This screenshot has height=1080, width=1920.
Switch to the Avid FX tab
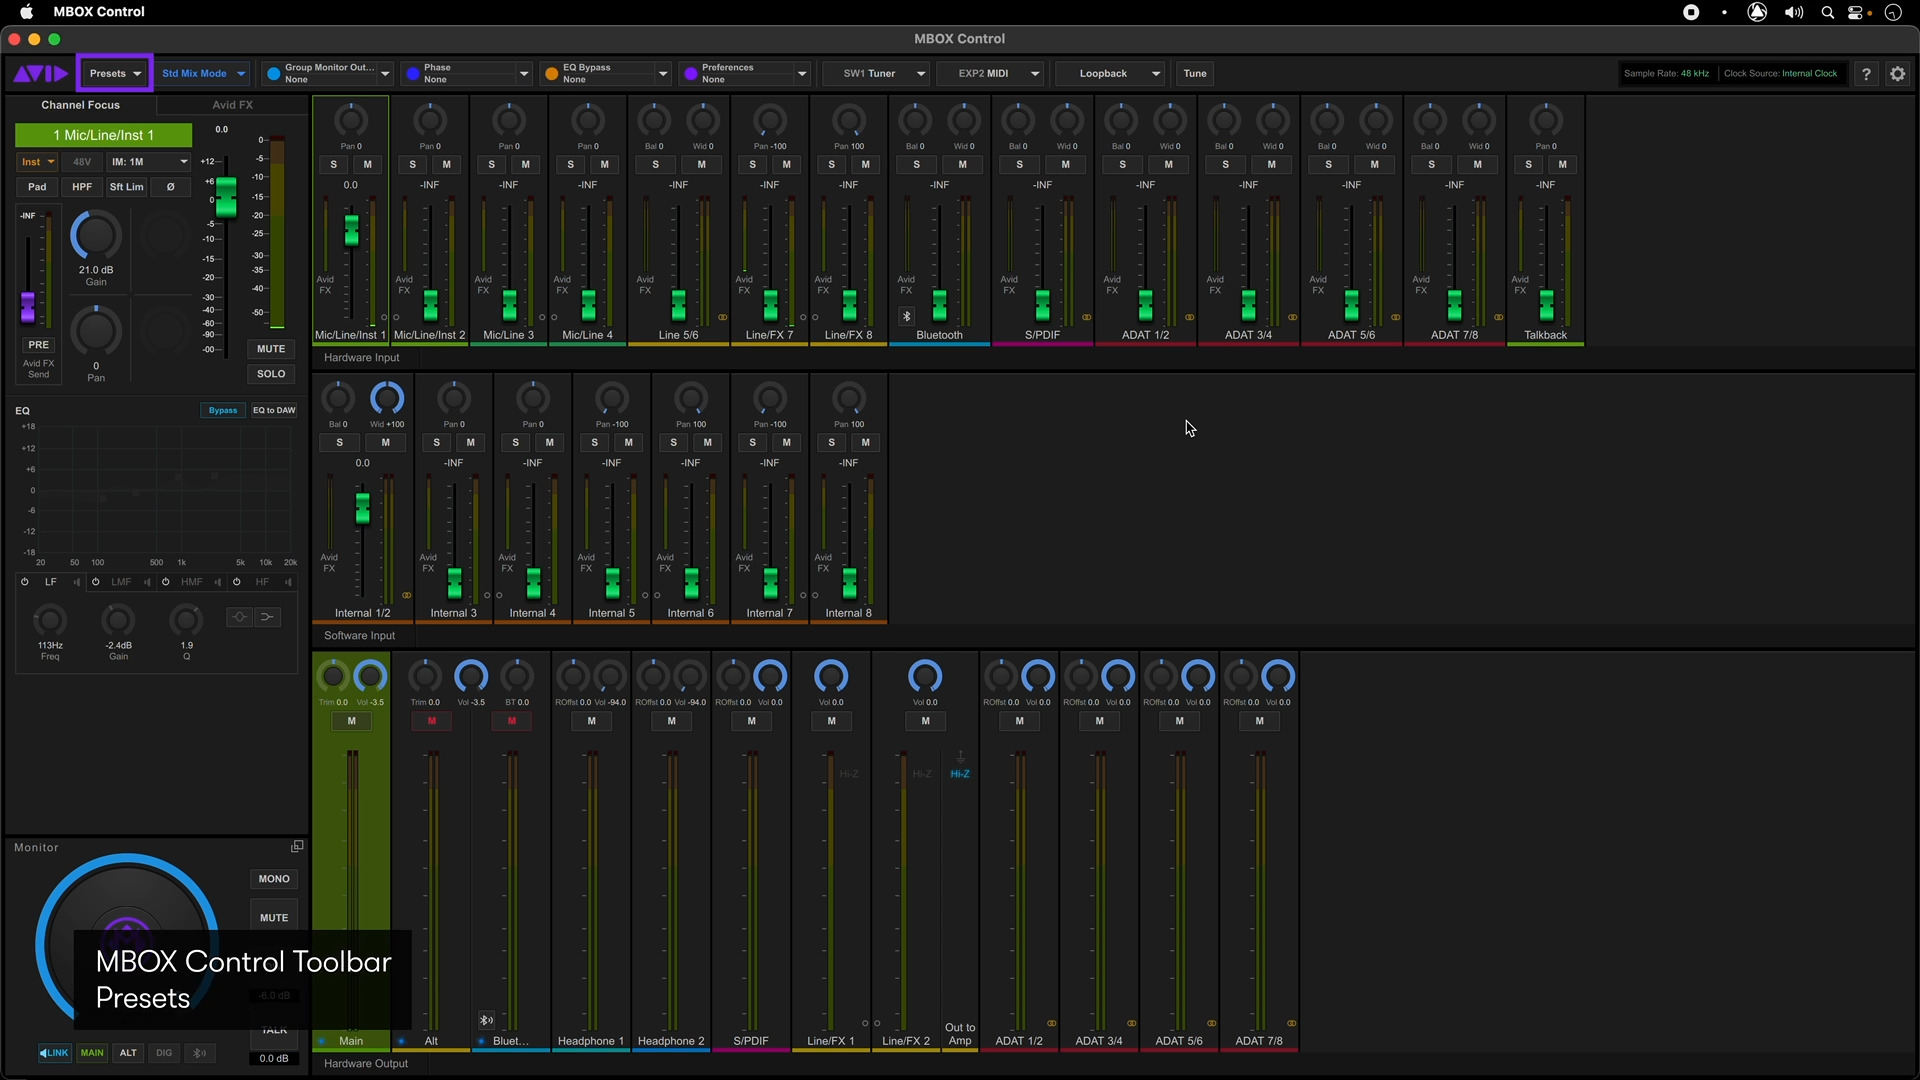pos(232,105)
